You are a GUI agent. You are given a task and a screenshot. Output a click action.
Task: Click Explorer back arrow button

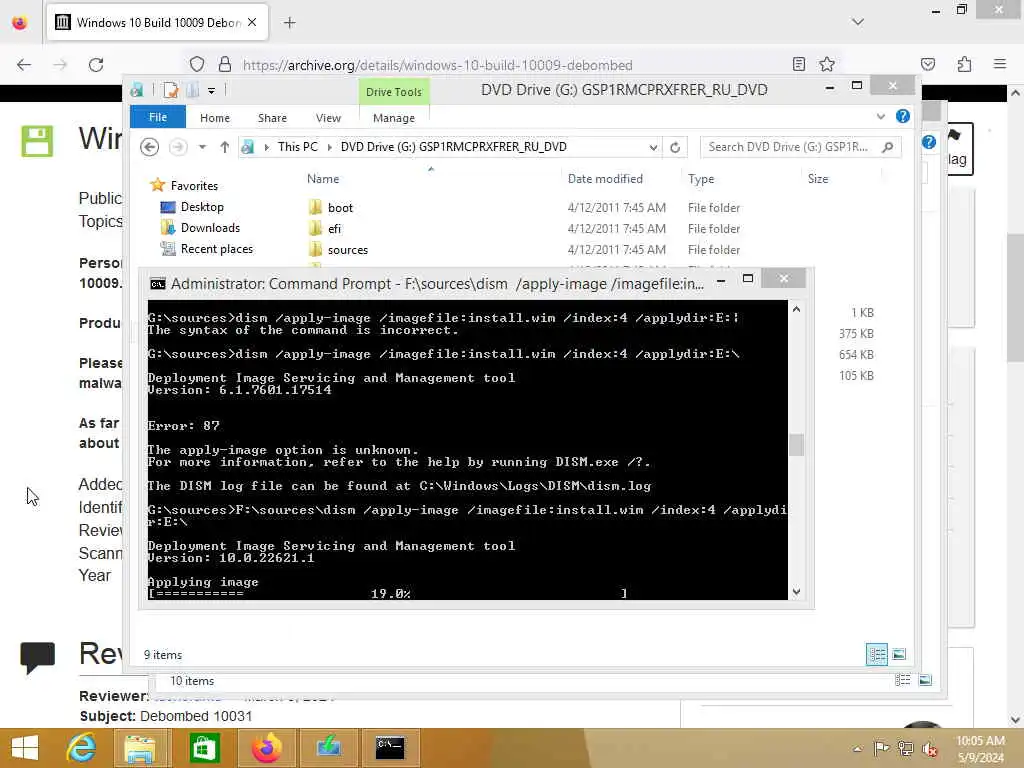[150, 147]
